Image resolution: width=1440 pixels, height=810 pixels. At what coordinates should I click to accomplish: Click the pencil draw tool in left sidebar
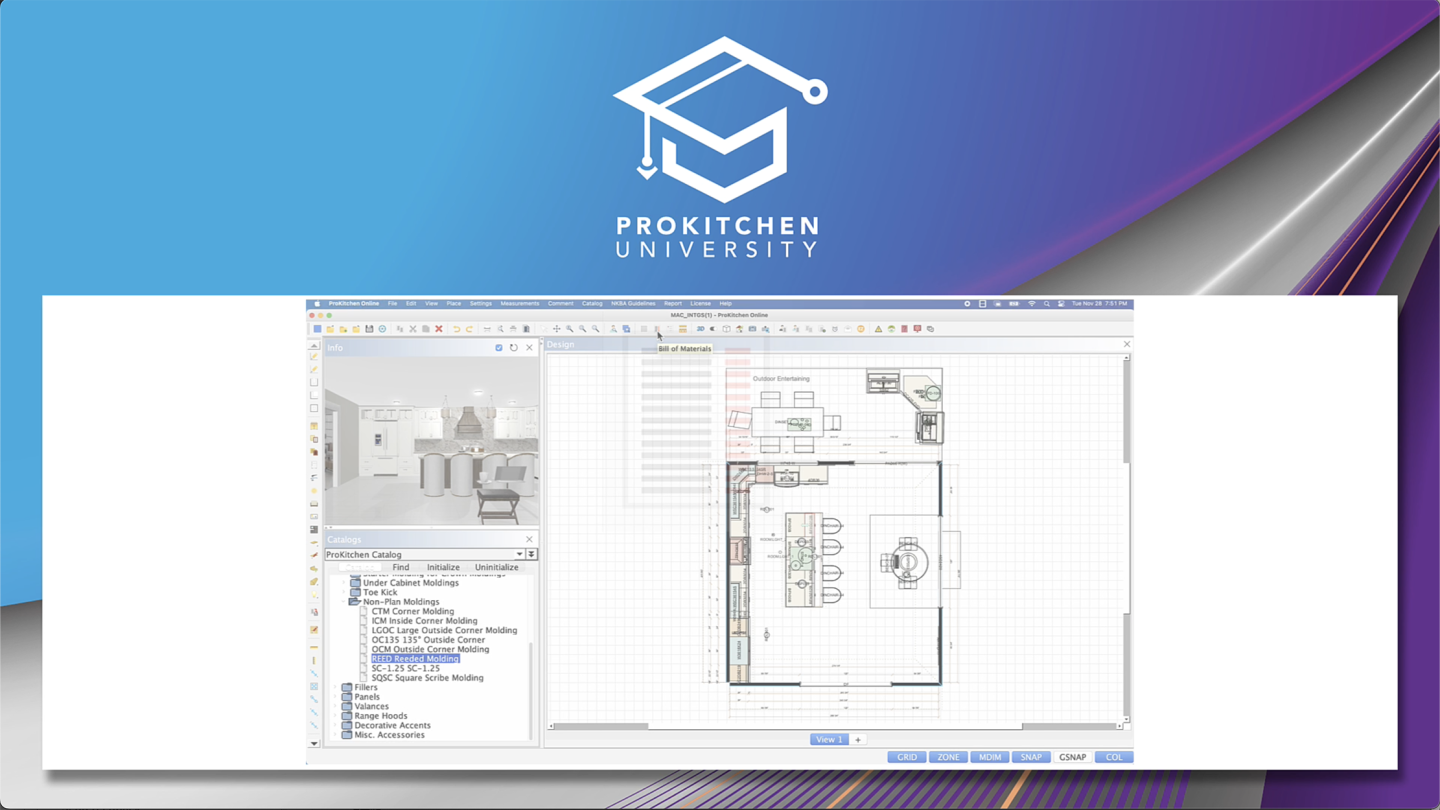(314, 357)
